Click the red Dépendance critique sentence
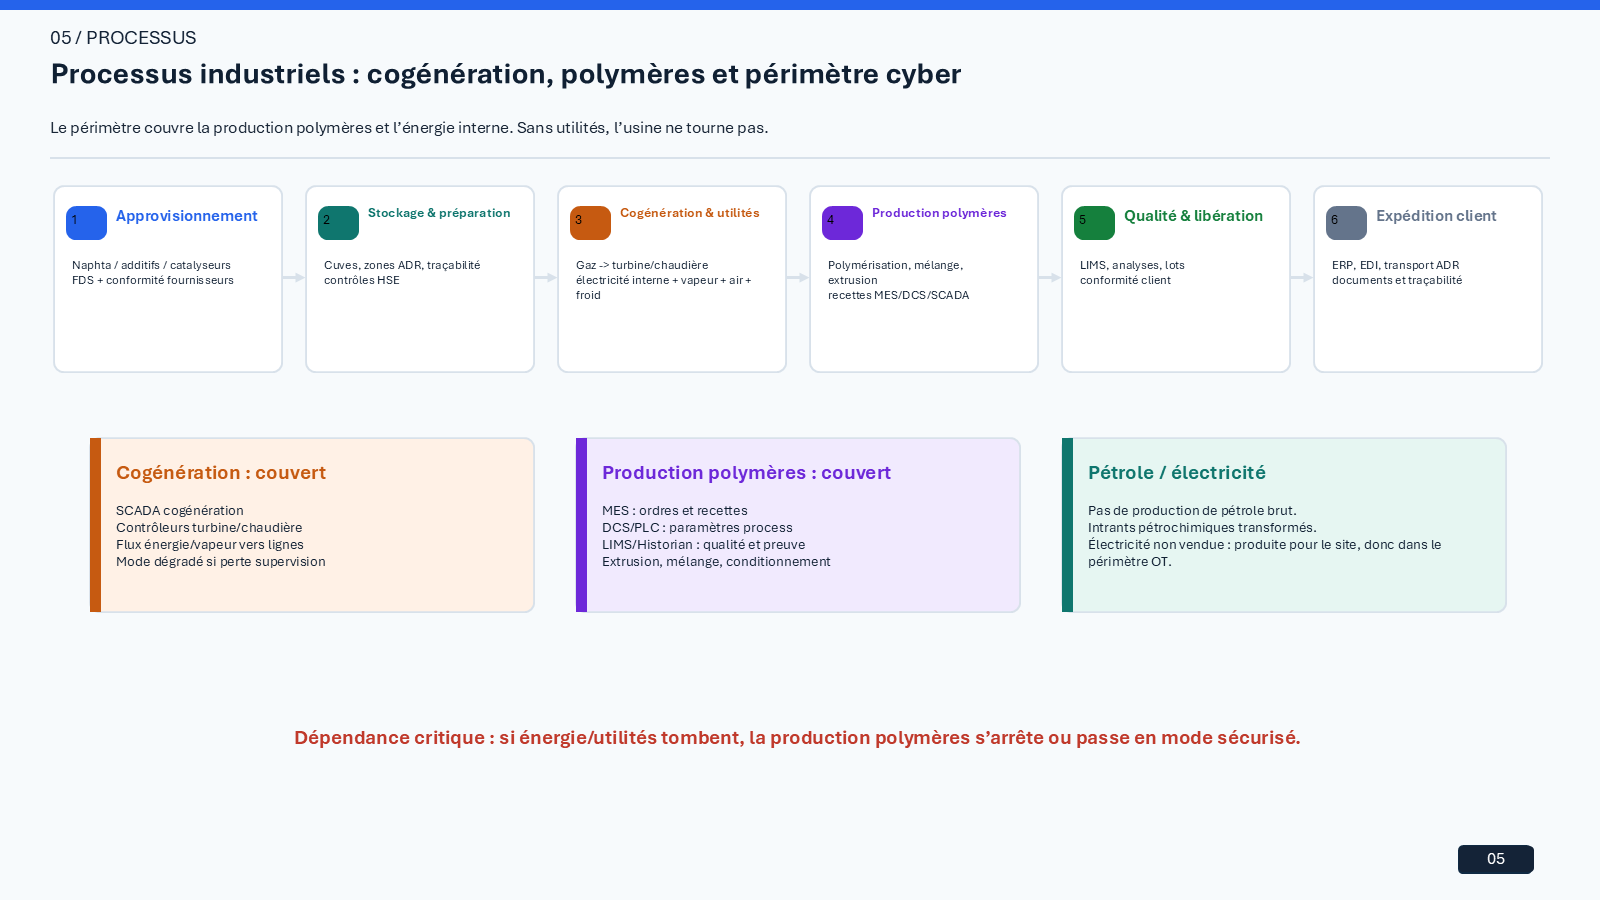1600x900 pixels. (x=797, y=738)
